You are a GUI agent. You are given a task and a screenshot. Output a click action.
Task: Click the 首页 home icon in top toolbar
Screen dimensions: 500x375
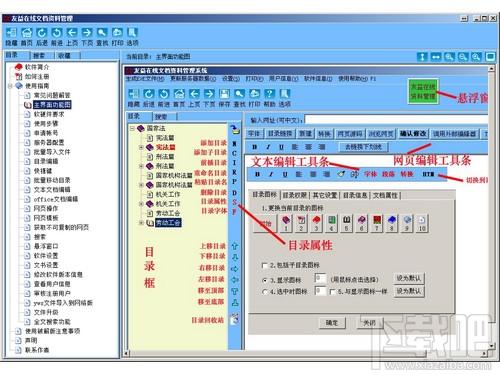[27, 32]
